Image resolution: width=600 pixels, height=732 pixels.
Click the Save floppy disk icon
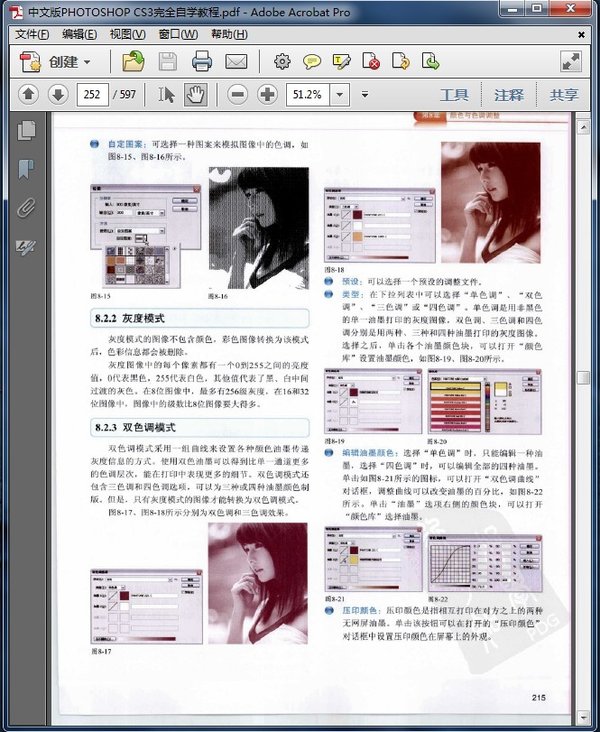168,61
